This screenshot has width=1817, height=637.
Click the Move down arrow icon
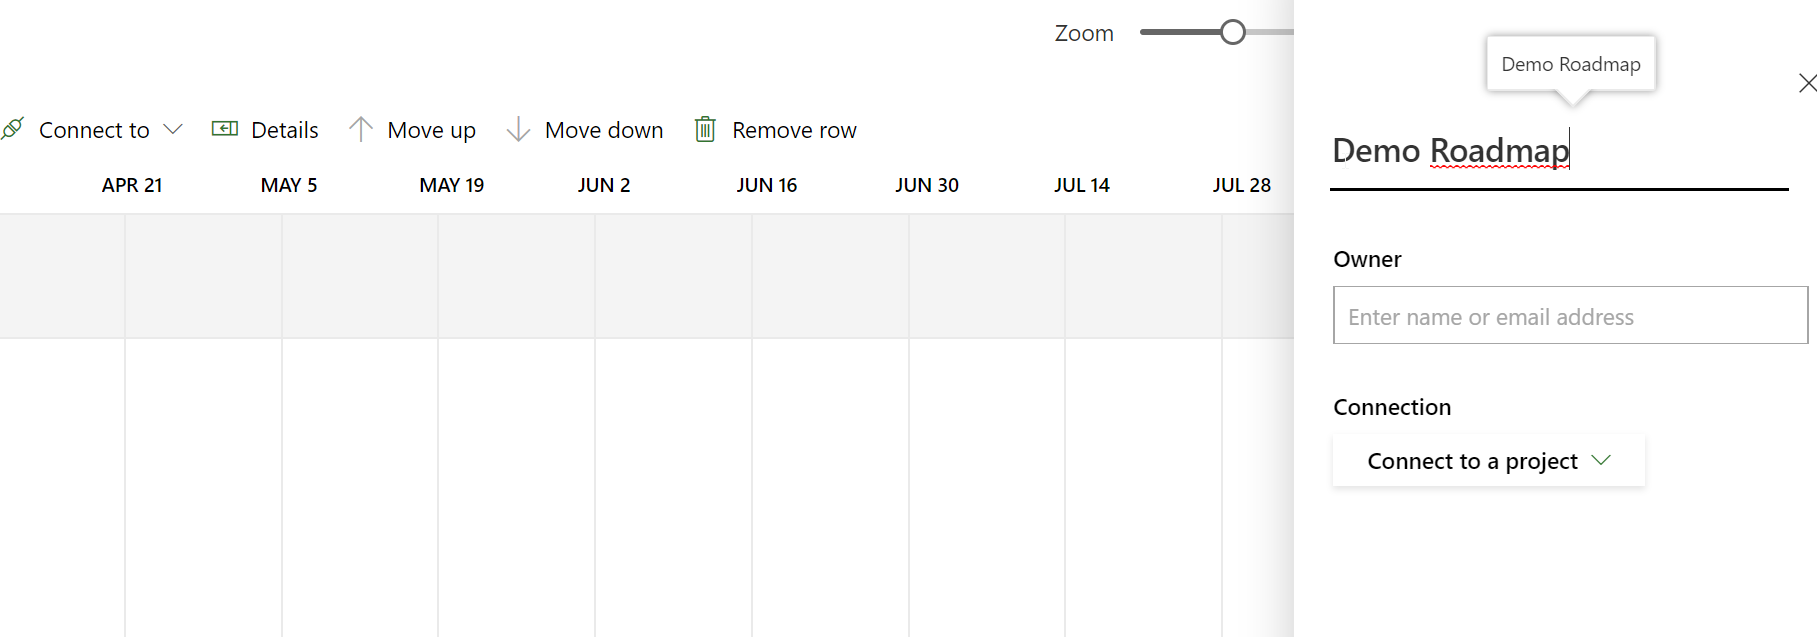[518, 128]
